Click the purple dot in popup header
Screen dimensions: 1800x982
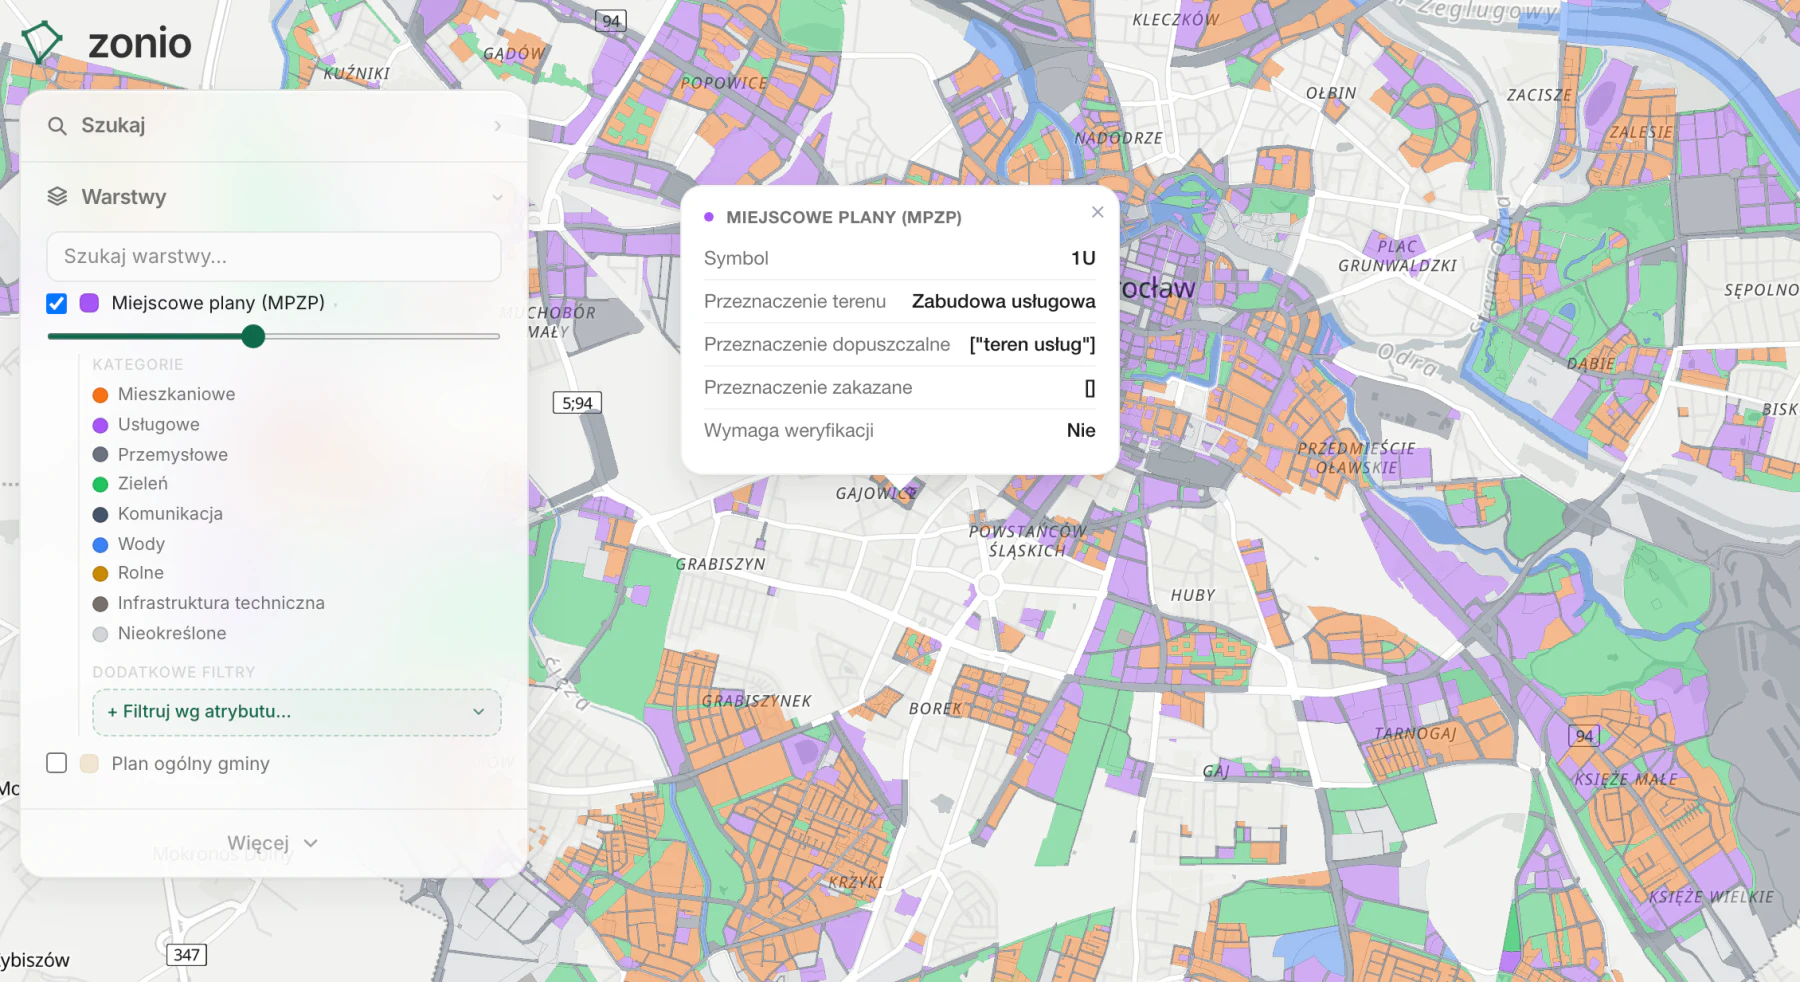click(x=709, y=217)
